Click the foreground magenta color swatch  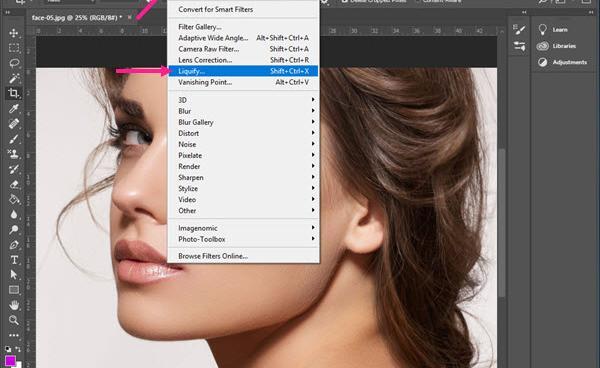coord(10,361)
